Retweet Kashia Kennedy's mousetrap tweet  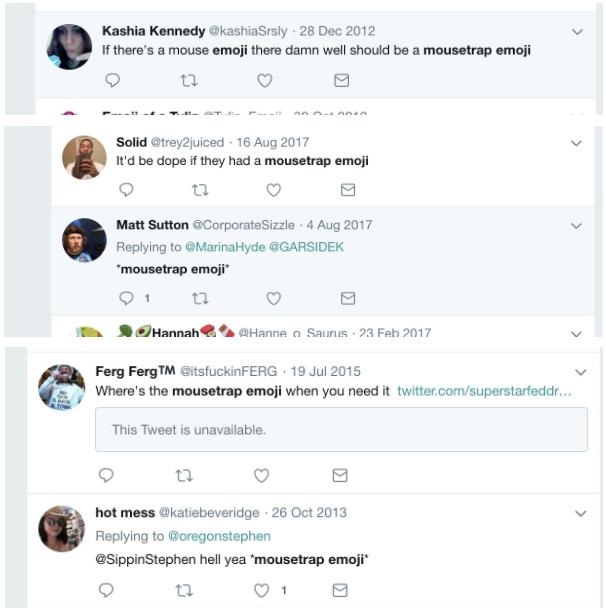(x=187, y=80)
